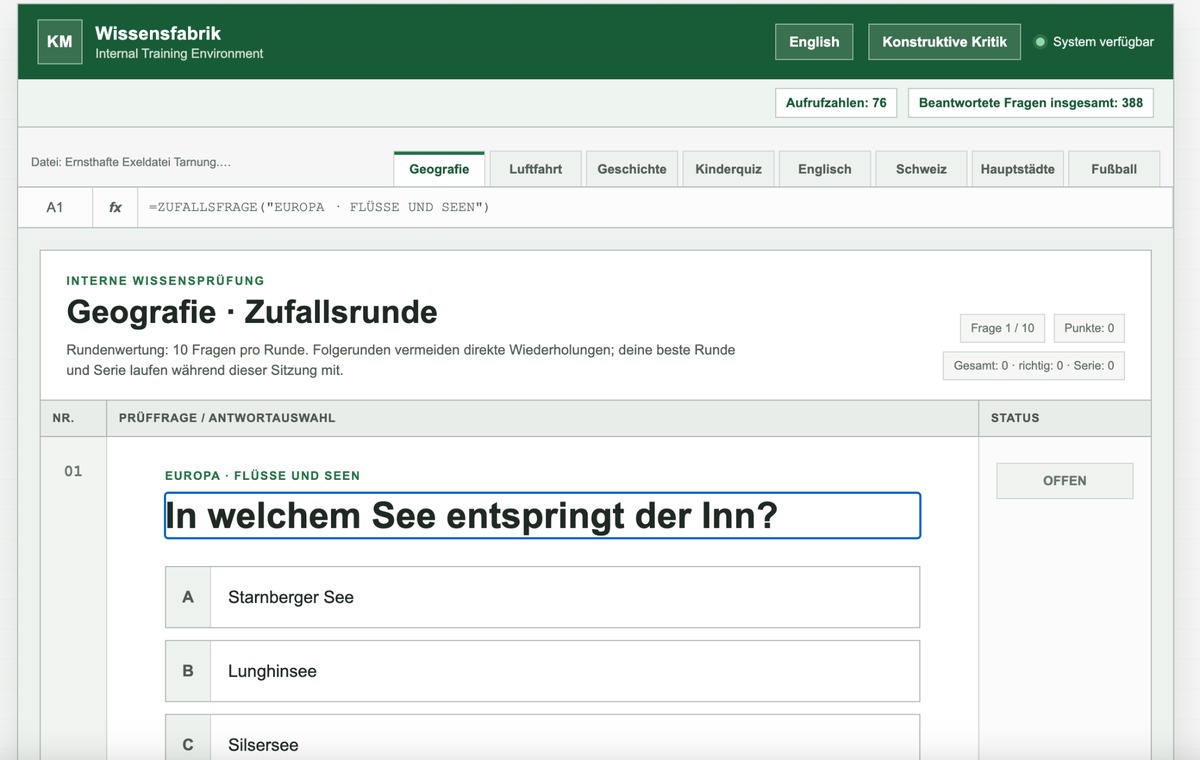1200x760 pixels.
Task: Select the Fußball tab
Action: pyautogui.click(x=1114, y=169)
